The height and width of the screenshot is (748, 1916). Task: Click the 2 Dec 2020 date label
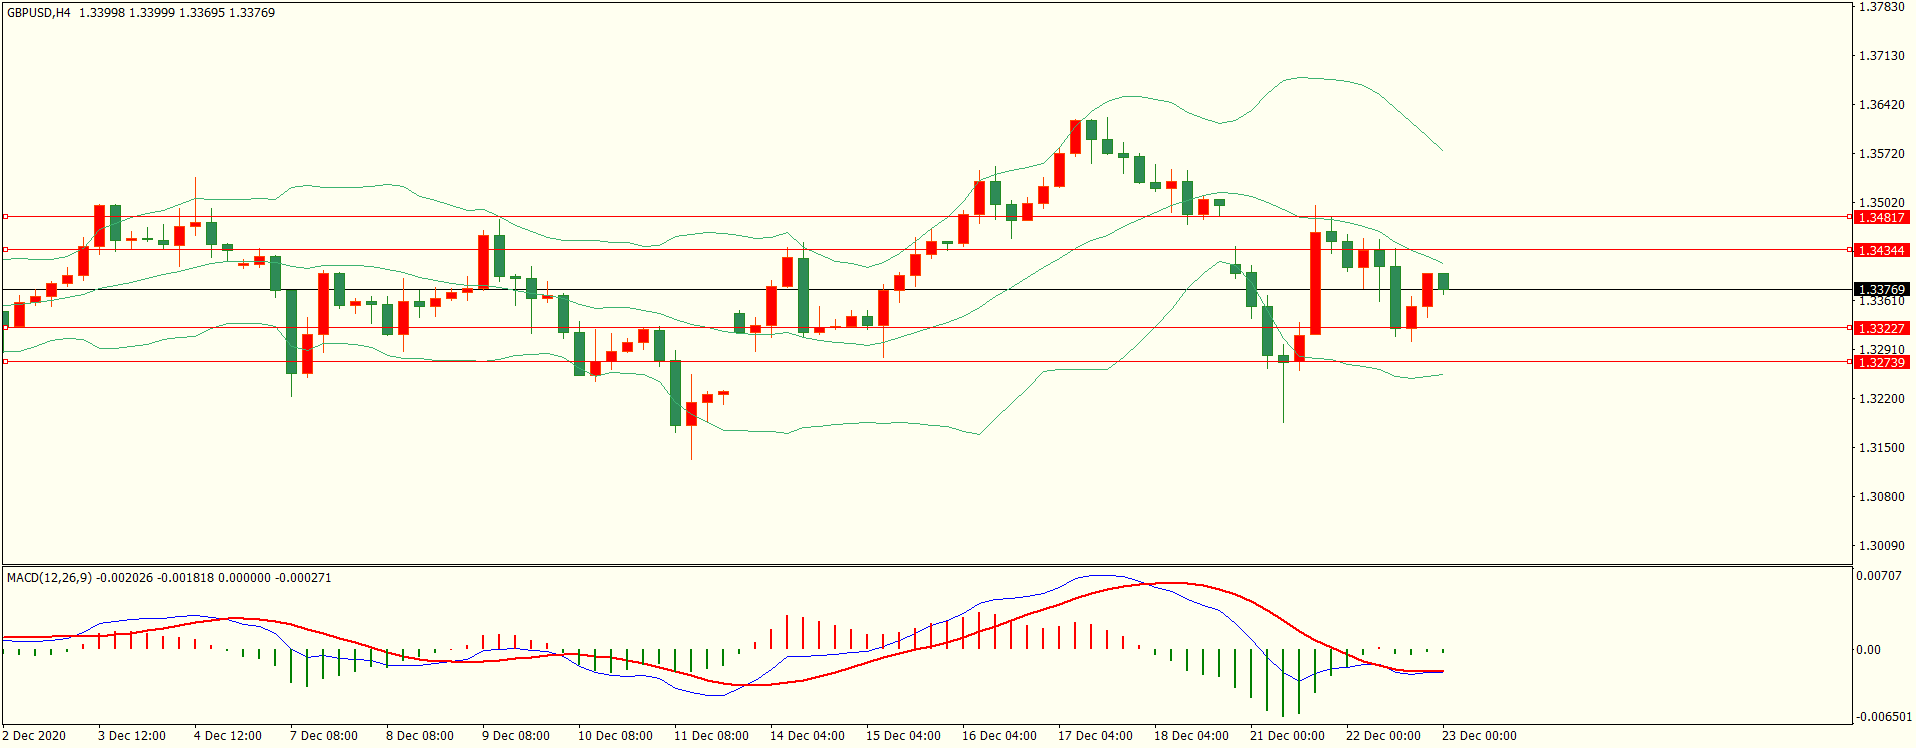(x=35, y=736)
